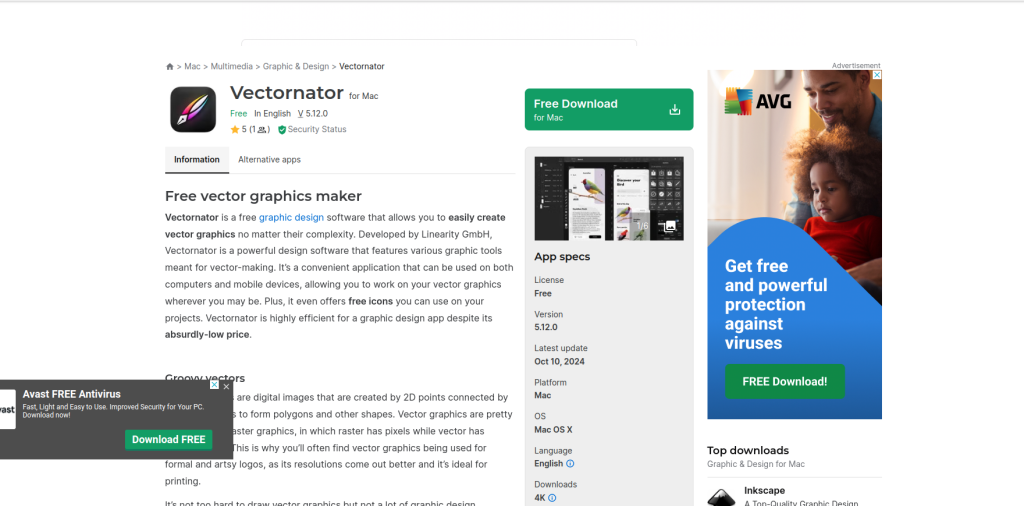Click FREE Download! button in AVG ad

click(x=784, y=381)
